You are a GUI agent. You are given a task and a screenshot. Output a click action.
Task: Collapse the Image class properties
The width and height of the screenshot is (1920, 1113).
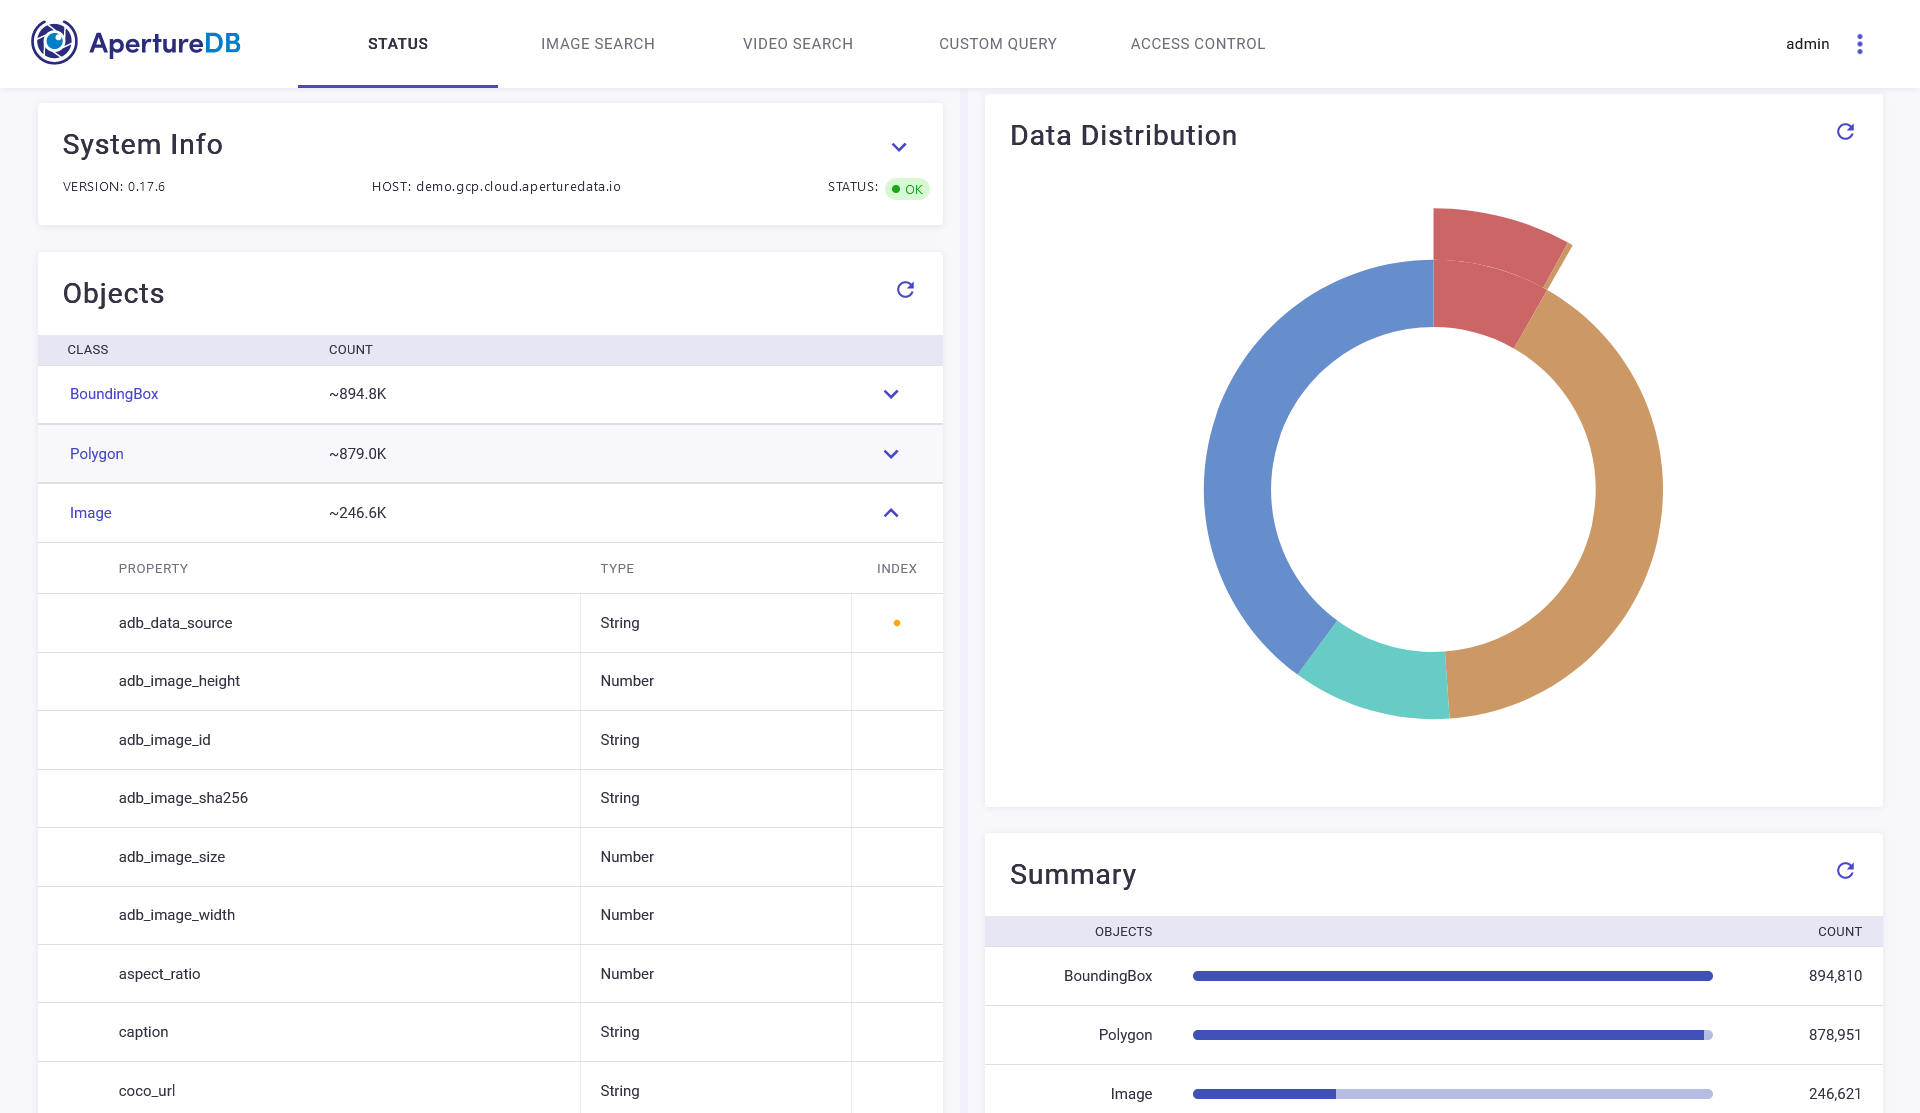click(890, 513)
